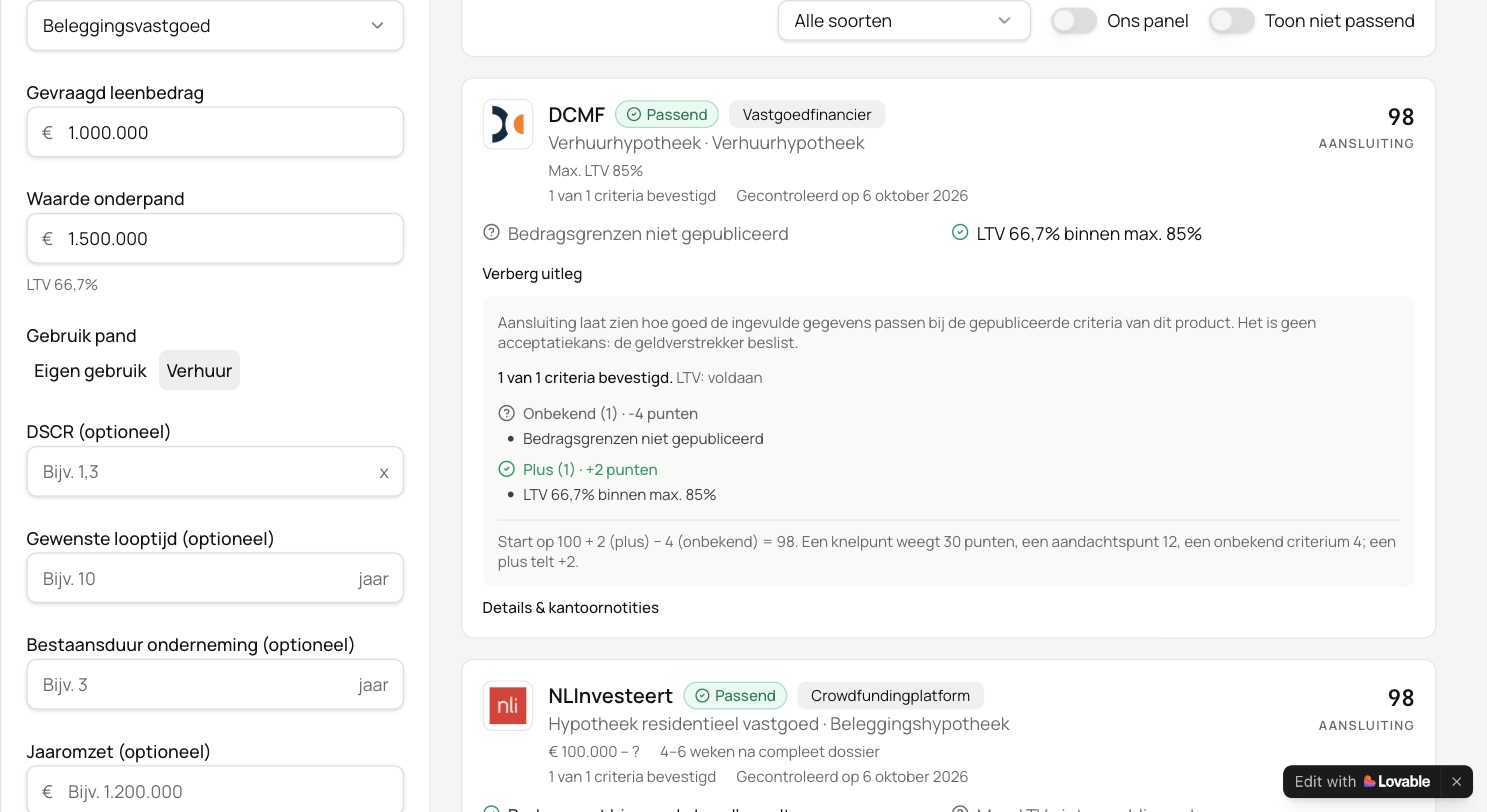Enable the Toon niet passend switch
This screenshot has height=812, width=1487.
(x=1232, y=21)
